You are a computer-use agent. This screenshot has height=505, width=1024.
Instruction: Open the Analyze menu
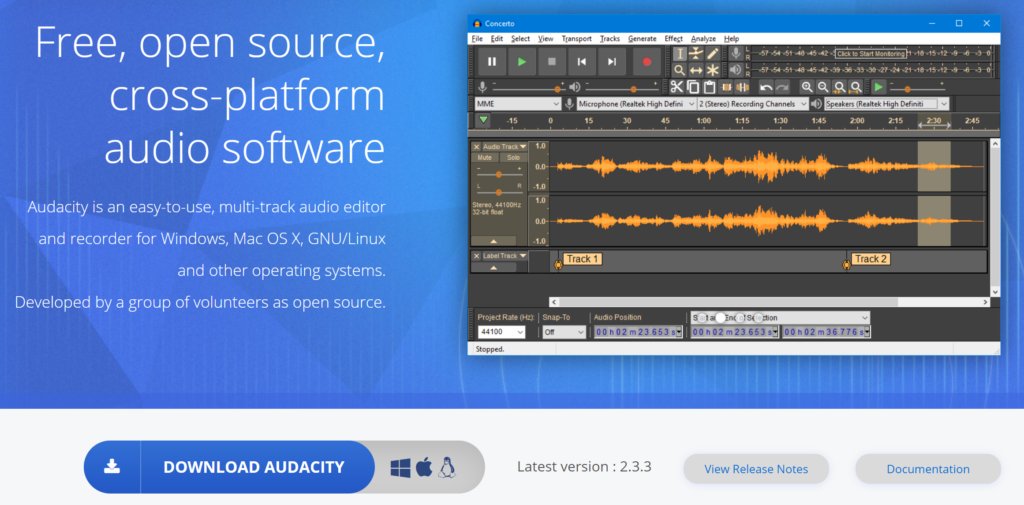pyautogui.click(x=703, y=39)
